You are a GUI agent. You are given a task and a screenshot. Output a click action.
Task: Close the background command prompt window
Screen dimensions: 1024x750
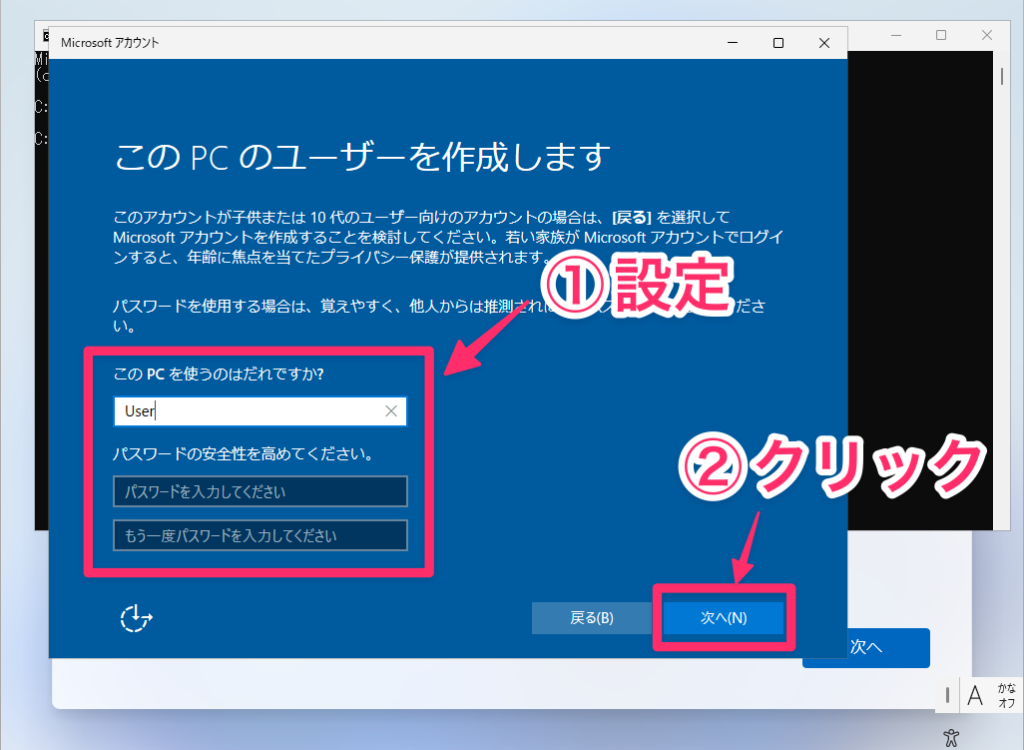987,35
